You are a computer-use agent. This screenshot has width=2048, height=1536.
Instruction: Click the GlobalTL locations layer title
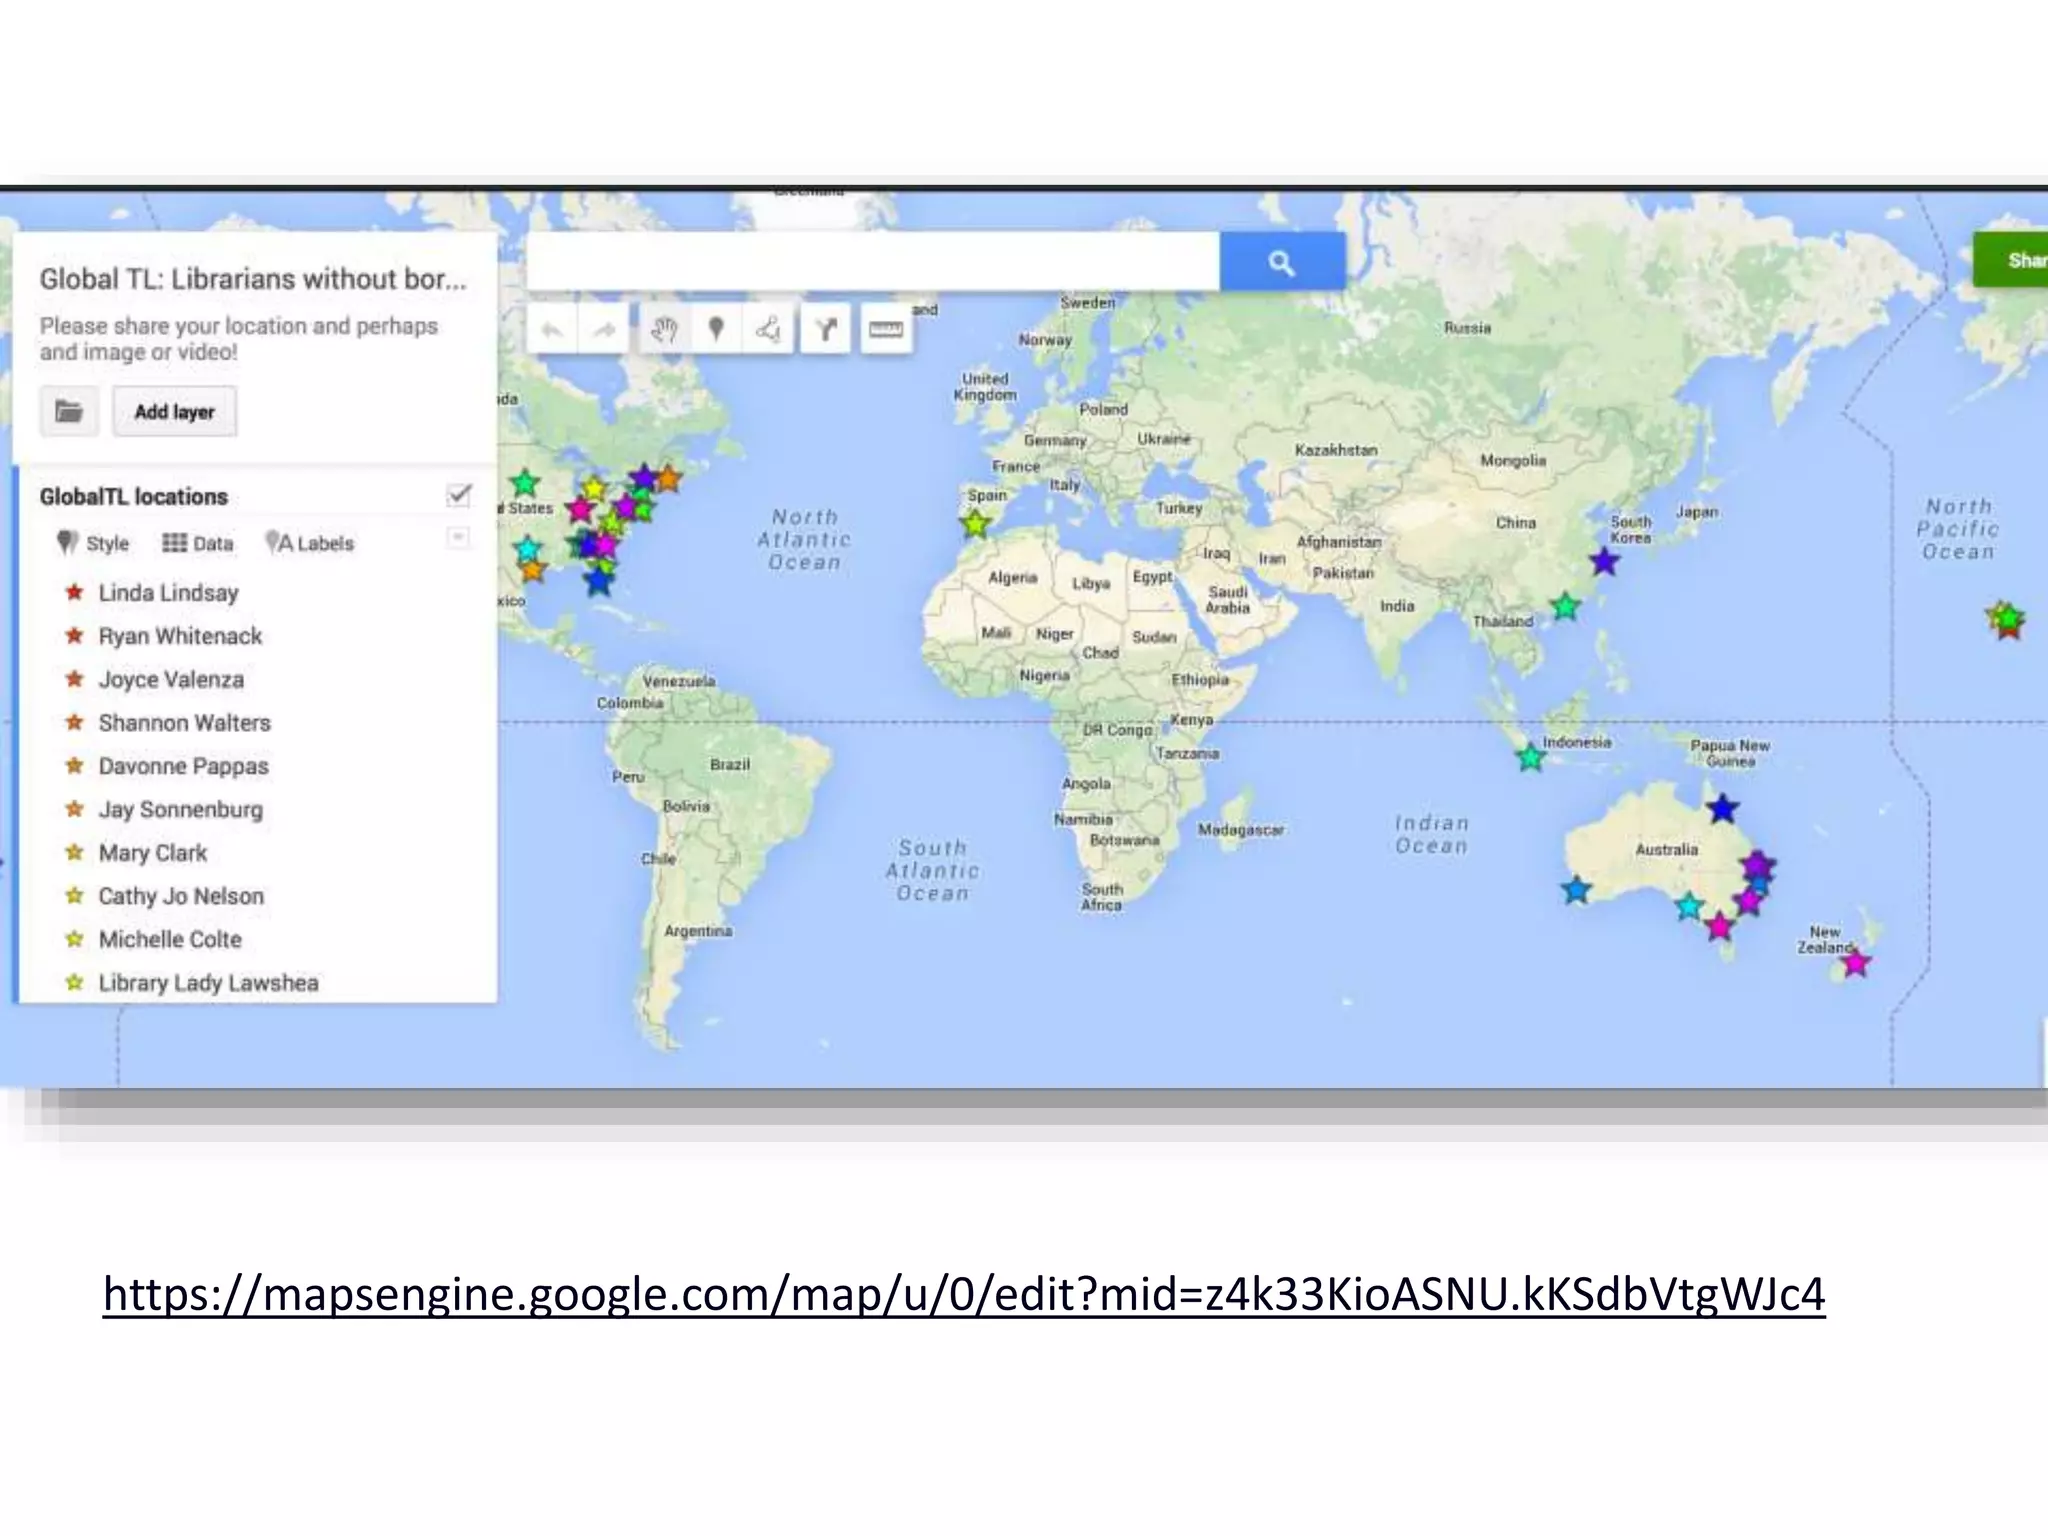pos(134,496)
